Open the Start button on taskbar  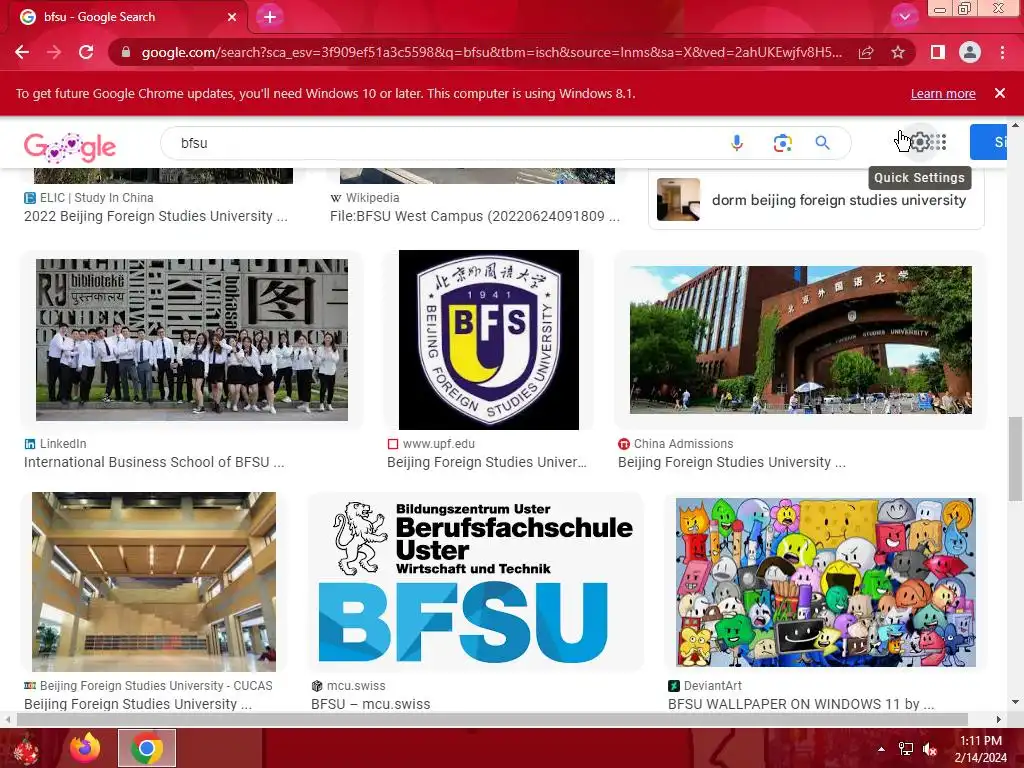coord(25,748)
